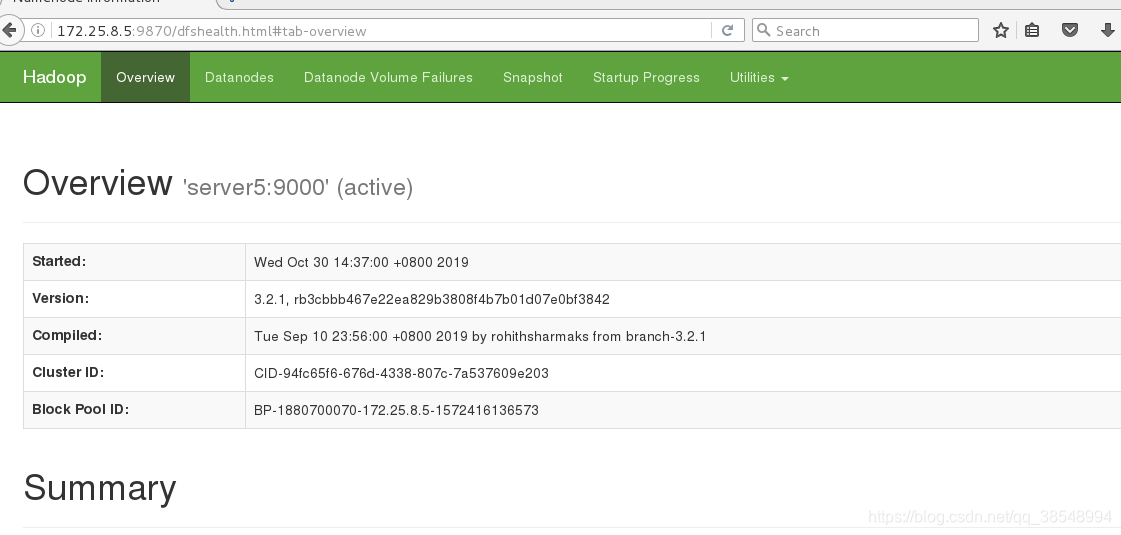This screenshot has width=1121, height=535.
Task: Switch to the Datanodes tab
Action: click(239, 77)
